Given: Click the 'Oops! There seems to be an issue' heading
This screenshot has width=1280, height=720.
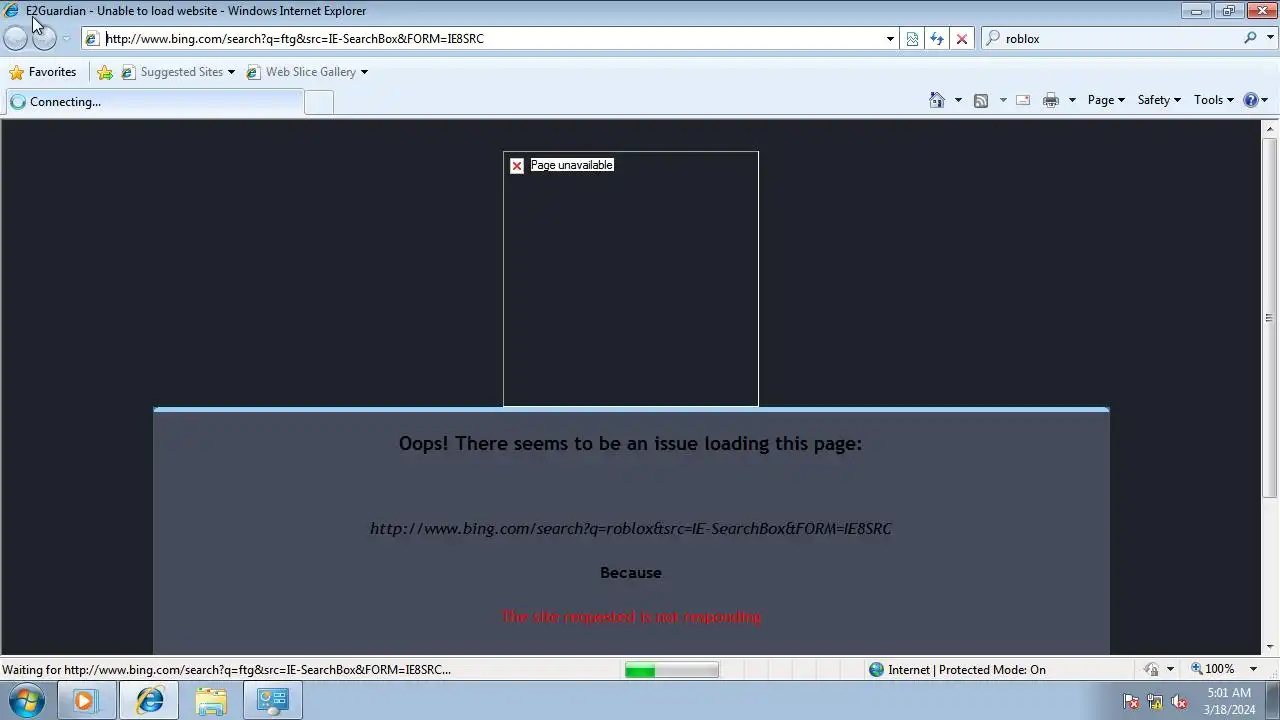Looking at the screenshot, I should point(631,444).
